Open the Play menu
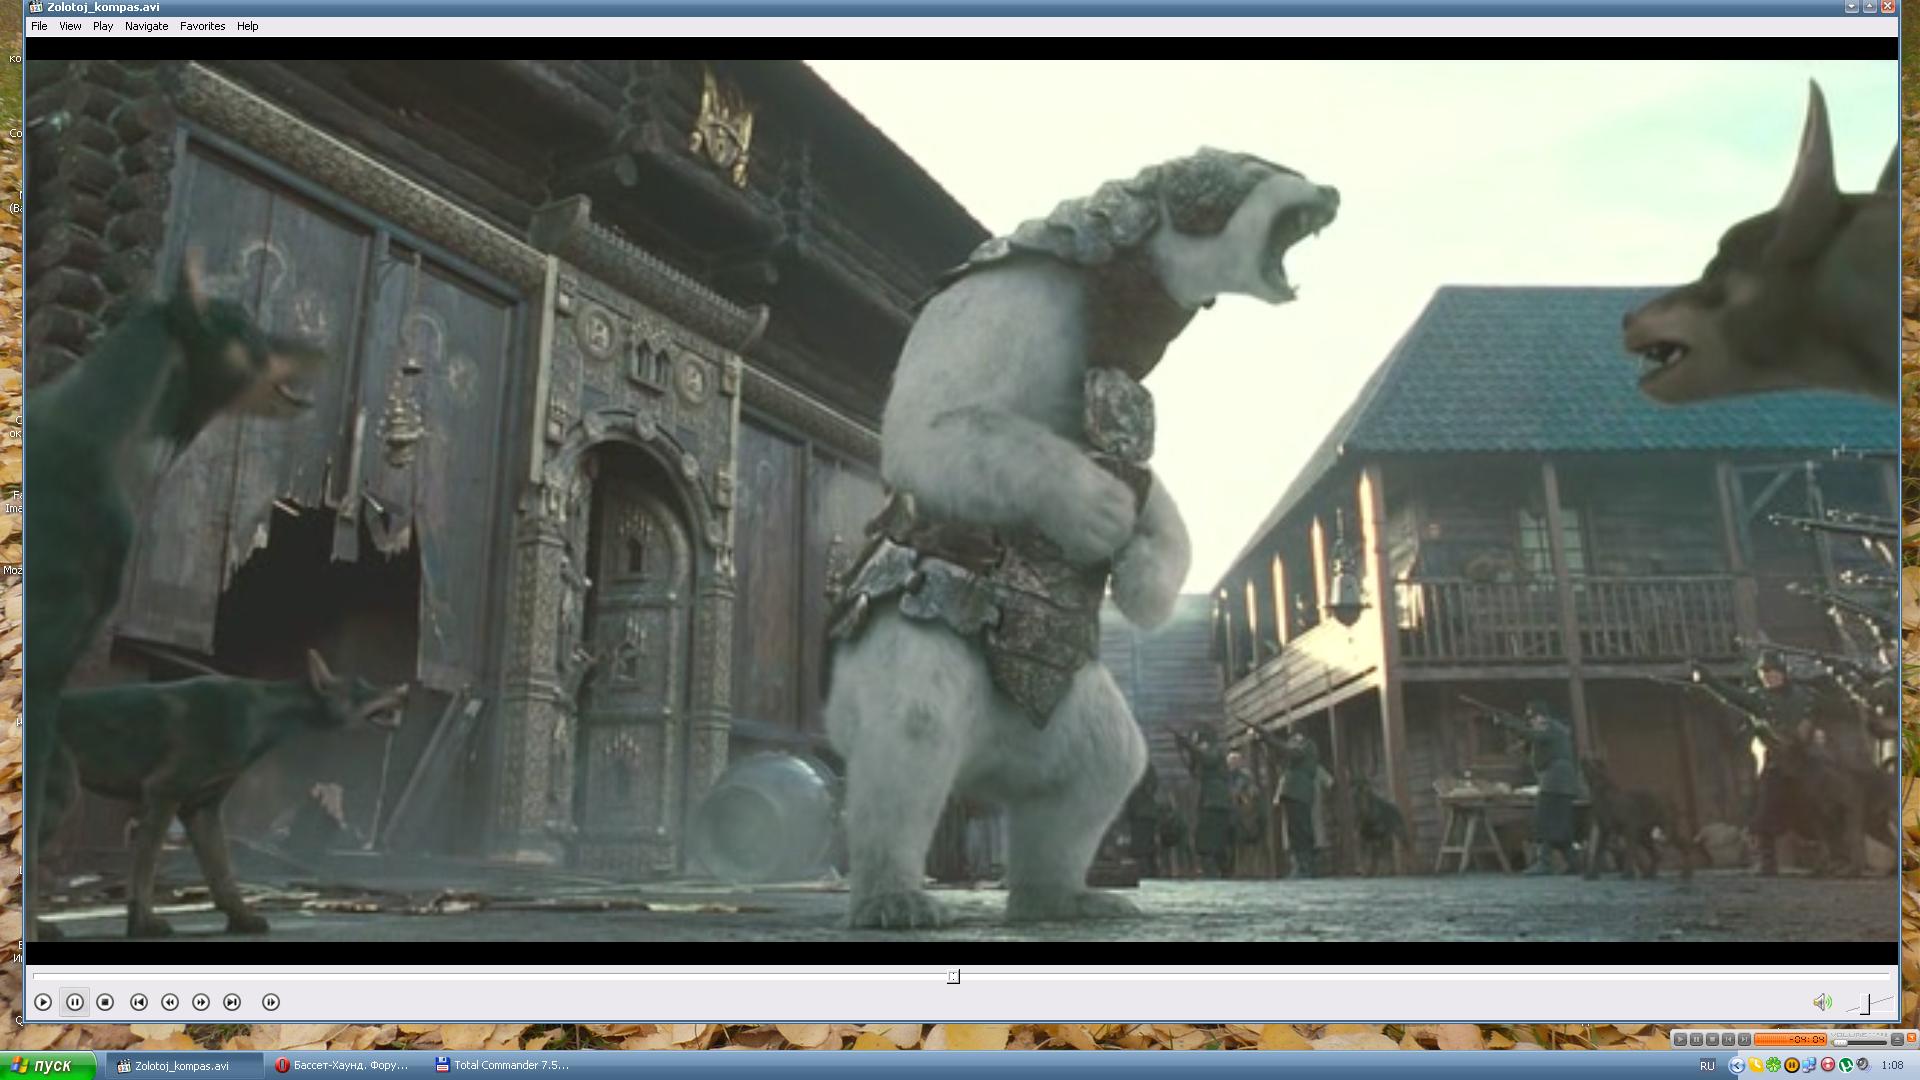 103,26
